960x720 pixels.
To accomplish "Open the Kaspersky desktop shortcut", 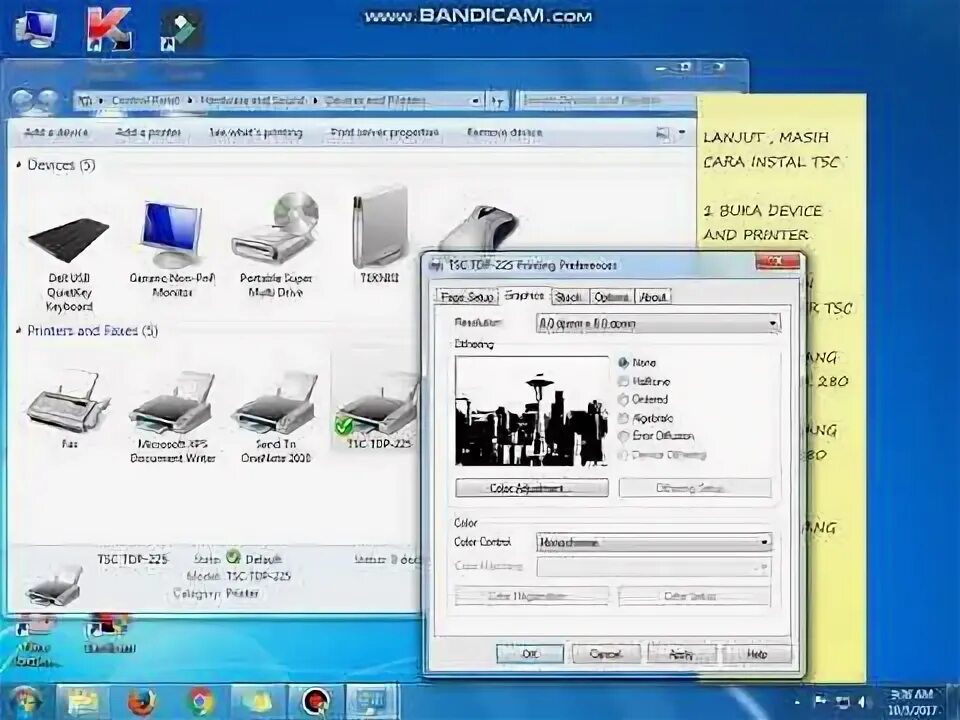I will tap(109, 28).
